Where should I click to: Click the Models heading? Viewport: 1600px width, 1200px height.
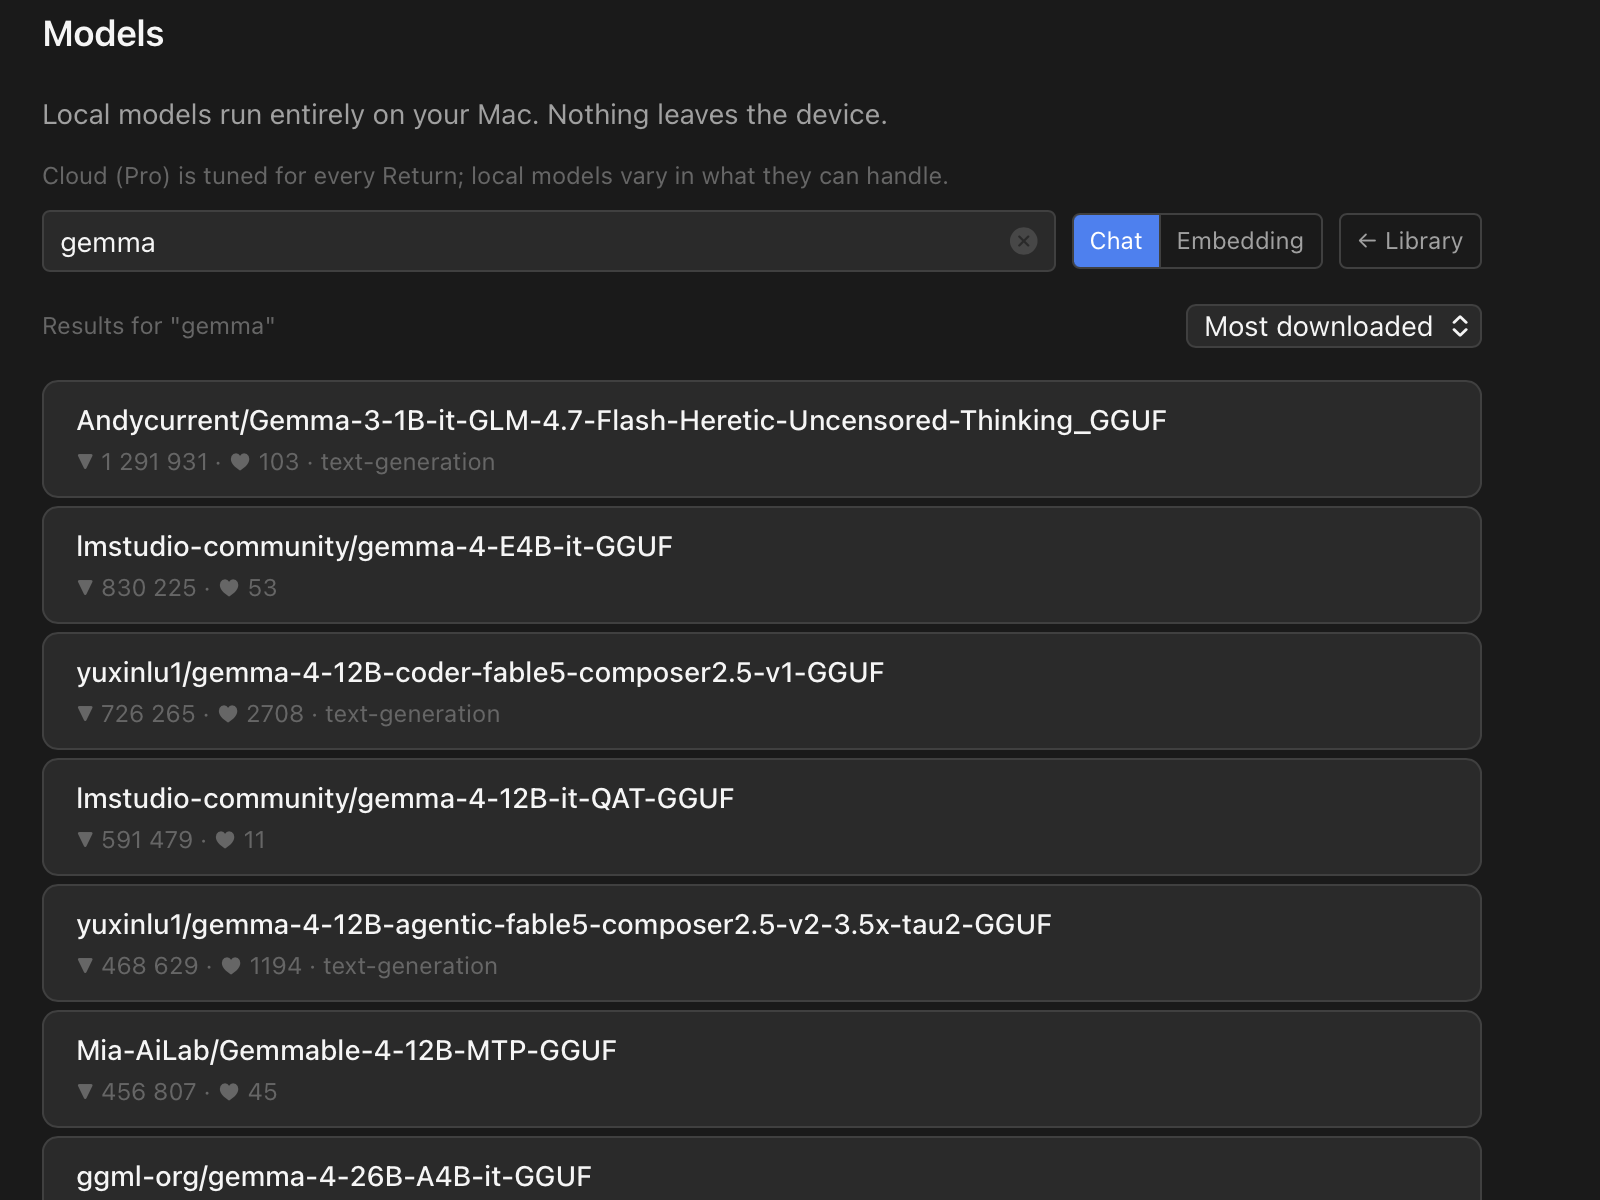pos(103,34)
